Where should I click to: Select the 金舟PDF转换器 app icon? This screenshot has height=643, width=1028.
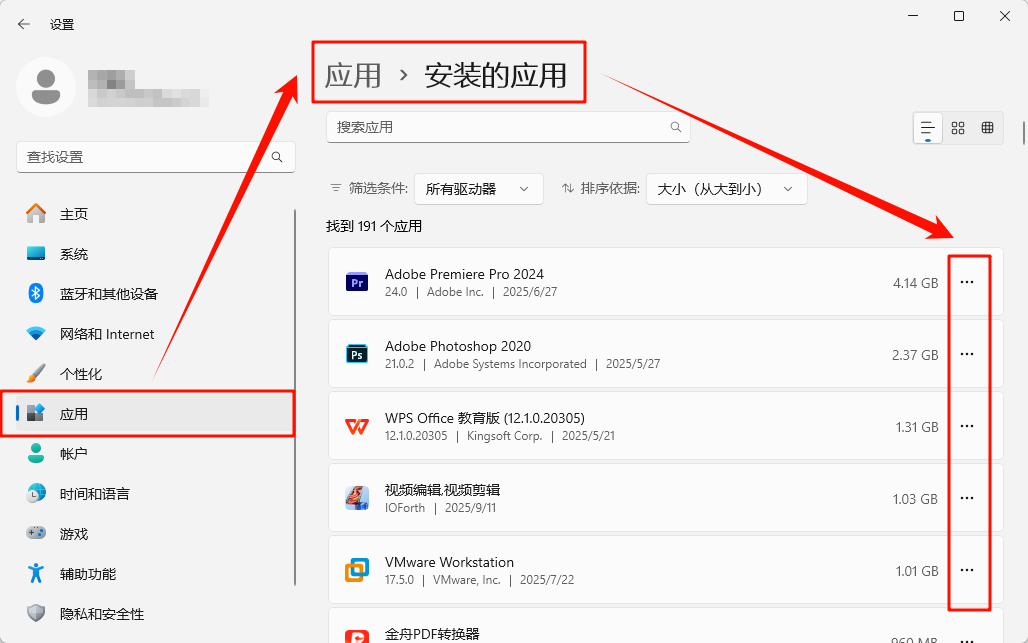tap(357, 635)
